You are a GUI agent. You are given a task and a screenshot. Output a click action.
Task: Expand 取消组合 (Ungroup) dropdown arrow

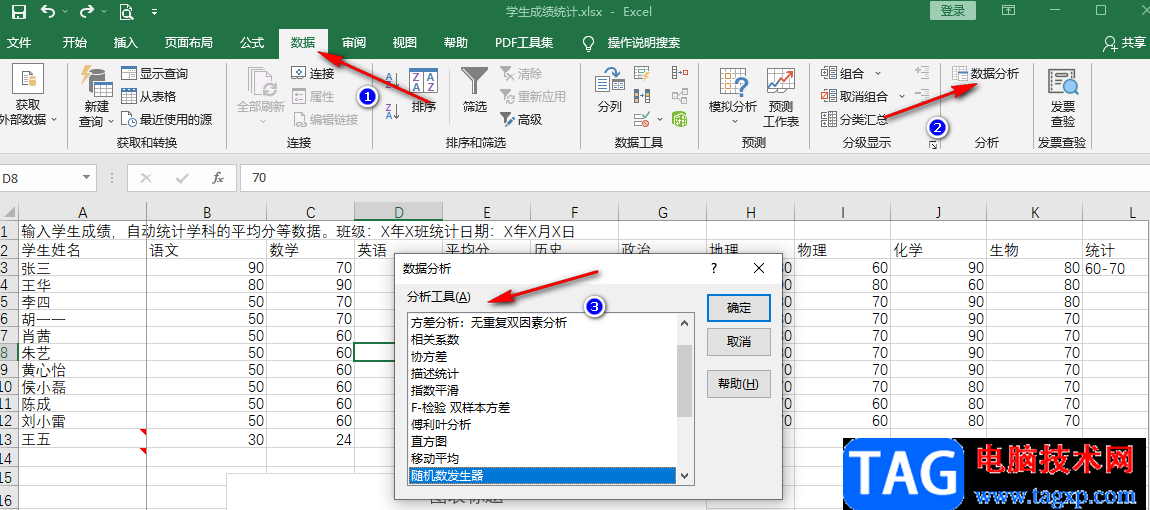click(x=901, y=96)
